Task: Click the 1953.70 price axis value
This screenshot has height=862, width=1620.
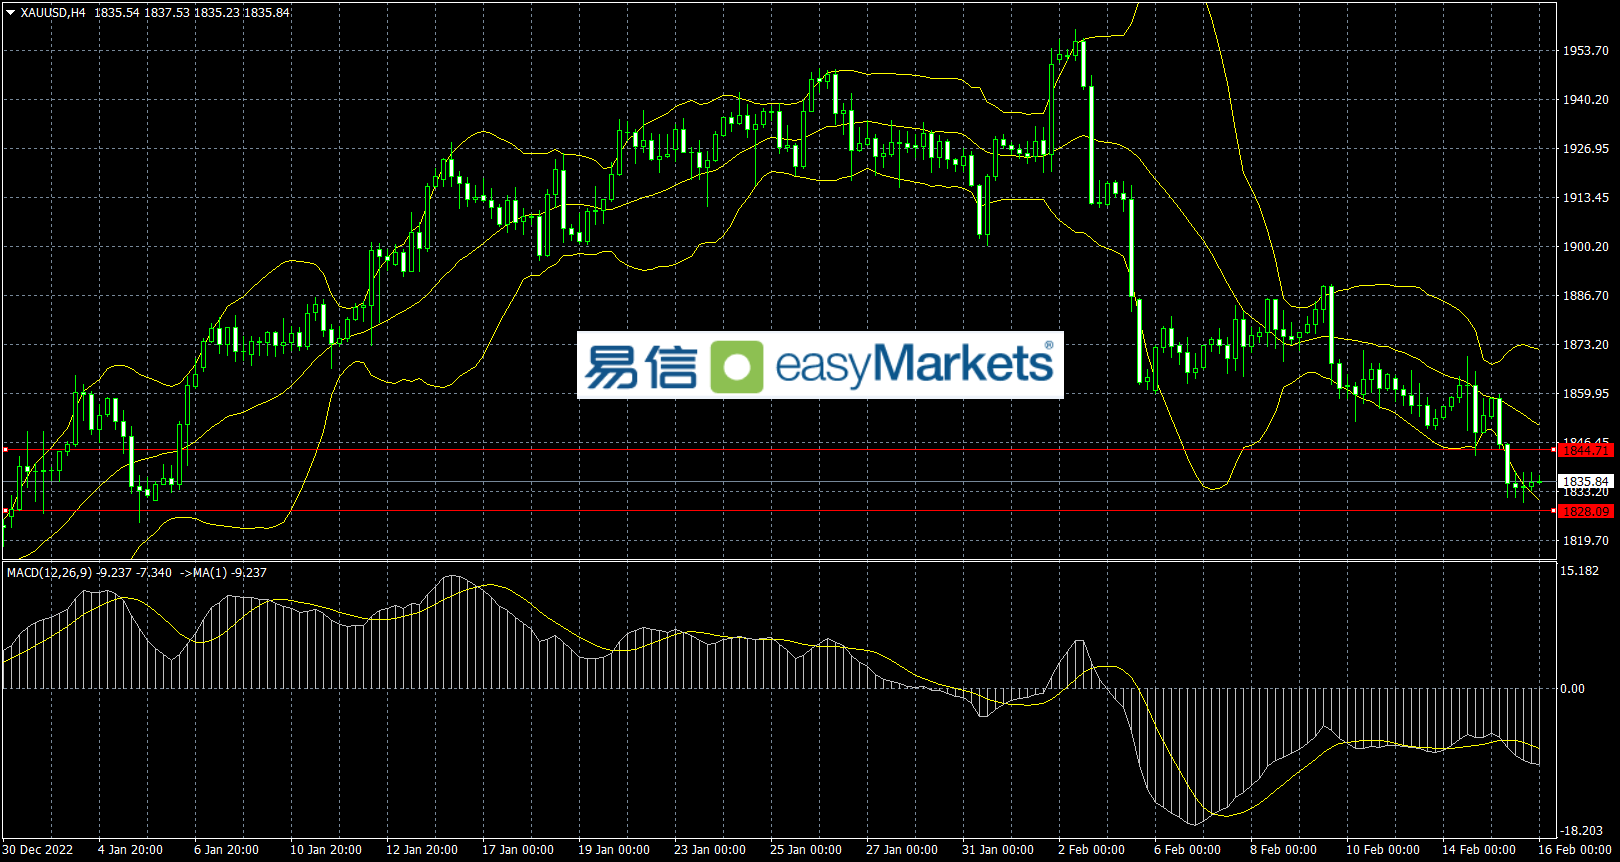Action: [x=1586, y=51]
